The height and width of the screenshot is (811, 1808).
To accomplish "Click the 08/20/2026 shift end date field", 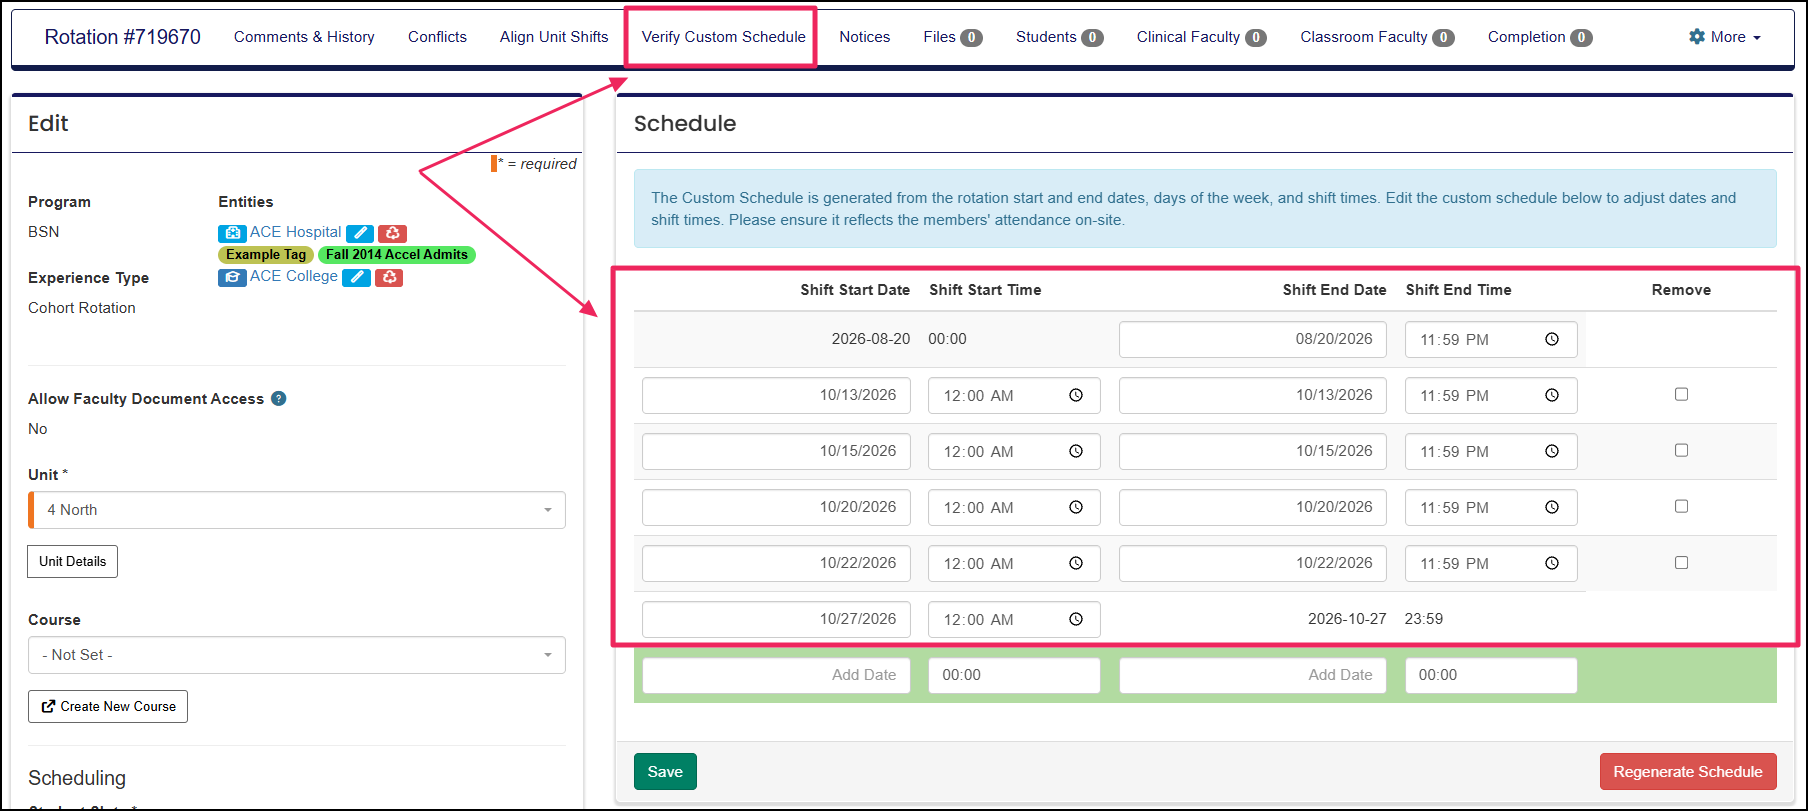I will [x=1253, y=339].
